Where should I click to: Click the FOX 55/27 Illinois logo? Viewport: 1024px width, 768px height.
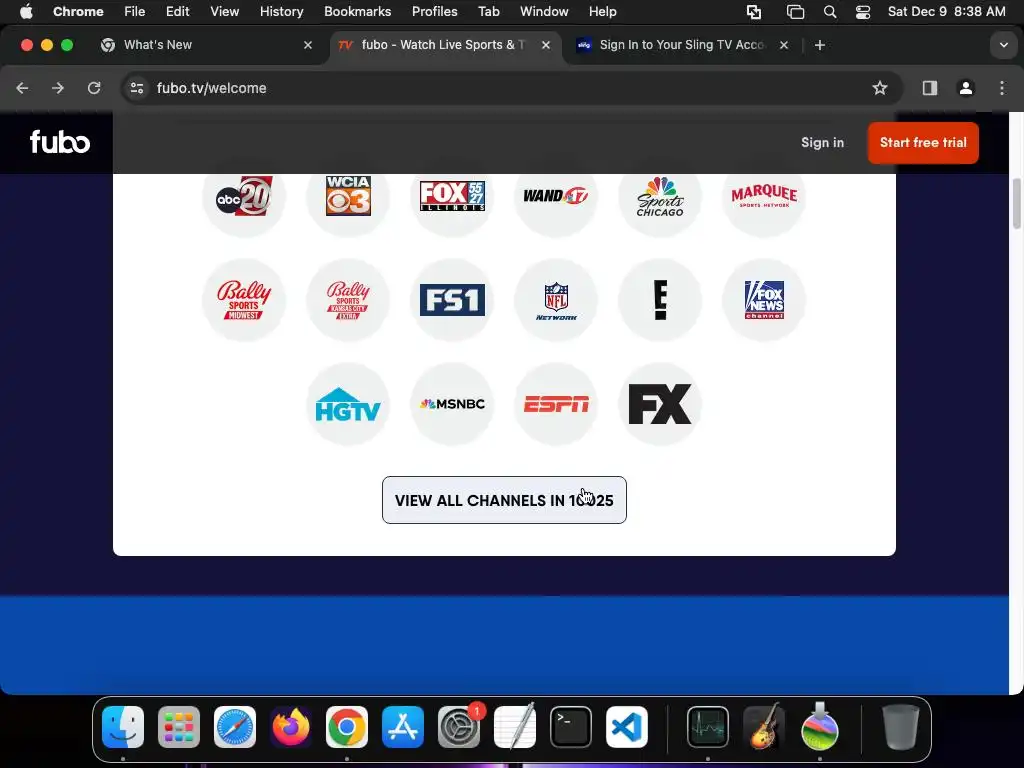(x=452, y=196)
